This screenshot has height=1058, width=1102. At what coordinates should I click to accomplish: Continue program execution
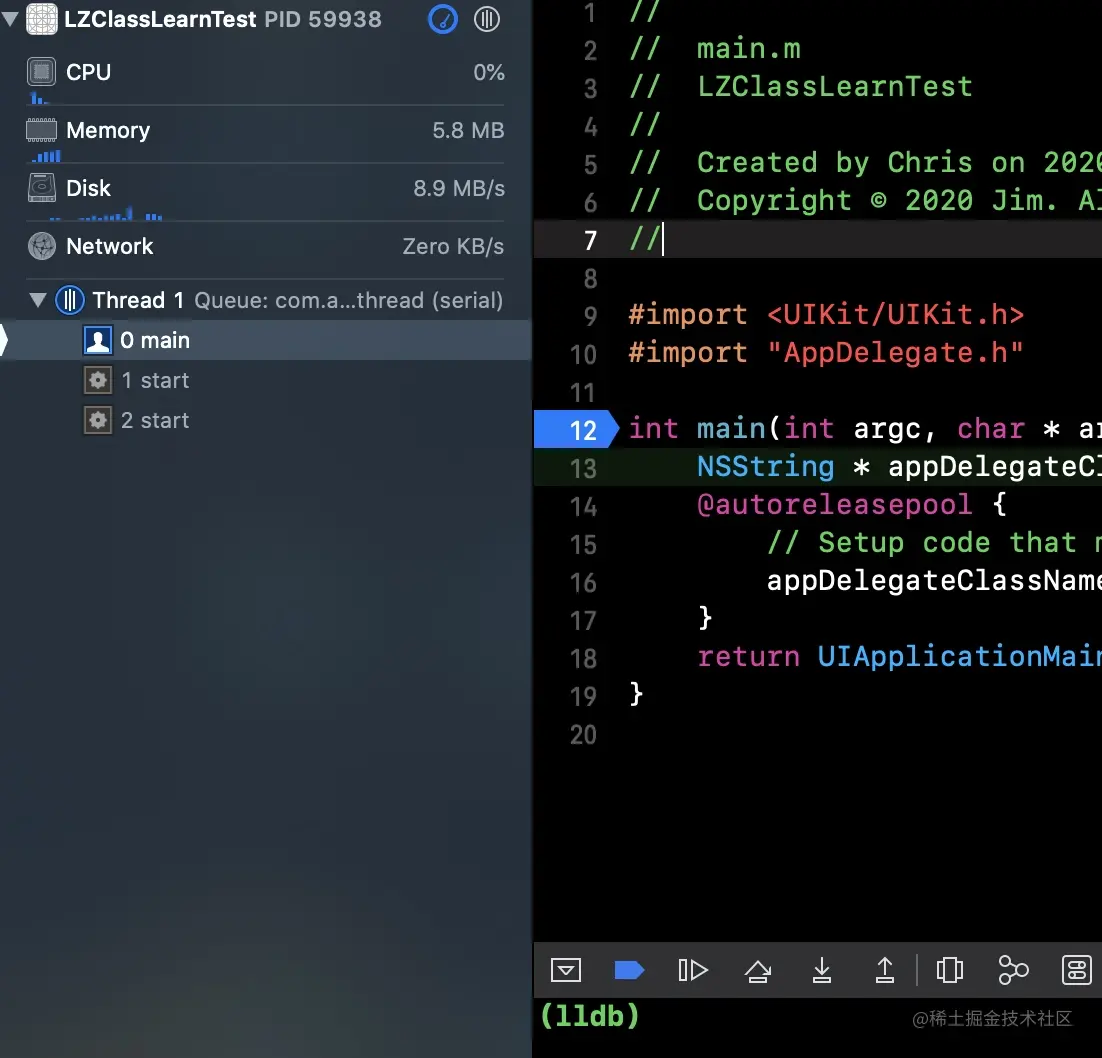coord(693,970)
